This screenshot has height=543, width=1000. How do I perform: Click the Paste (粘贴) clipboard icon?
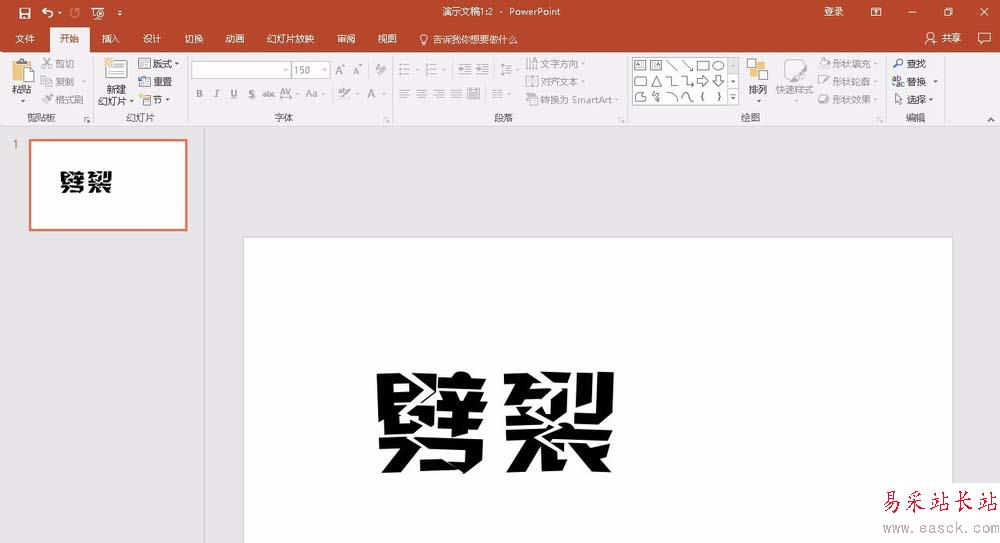coord(22,71)
